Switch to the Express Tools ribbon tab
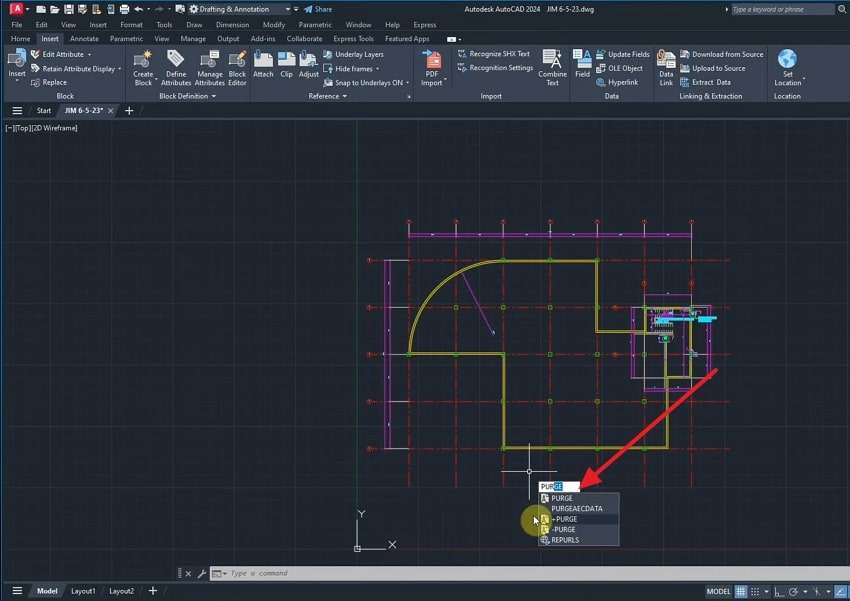 pos(353,38)
